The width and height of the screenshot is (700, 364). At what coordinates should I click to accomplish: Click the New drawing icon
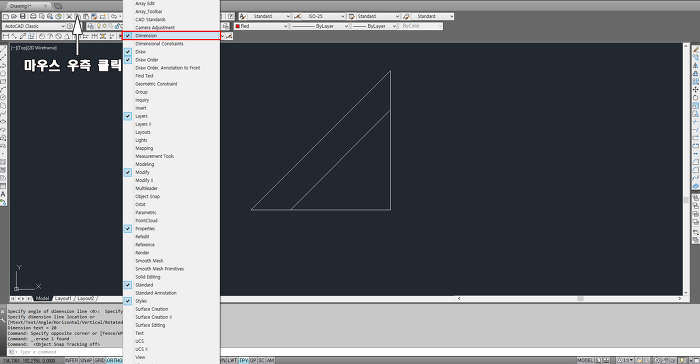pos(6,16)
